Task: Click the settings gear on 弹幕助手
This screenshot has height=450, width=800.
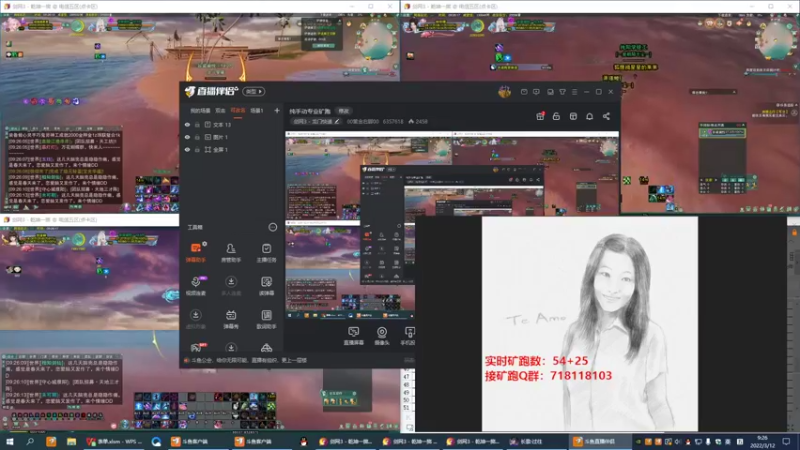Action: pos(205,244)
